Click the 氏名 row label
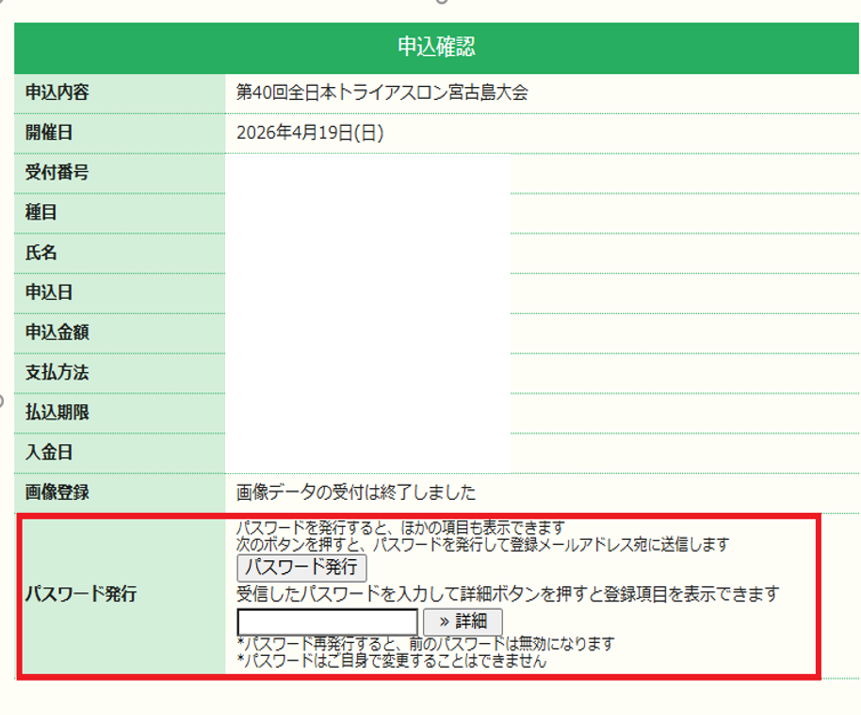Image resolution: width=861 pixels, height=715 pixels. click(41, 252)
